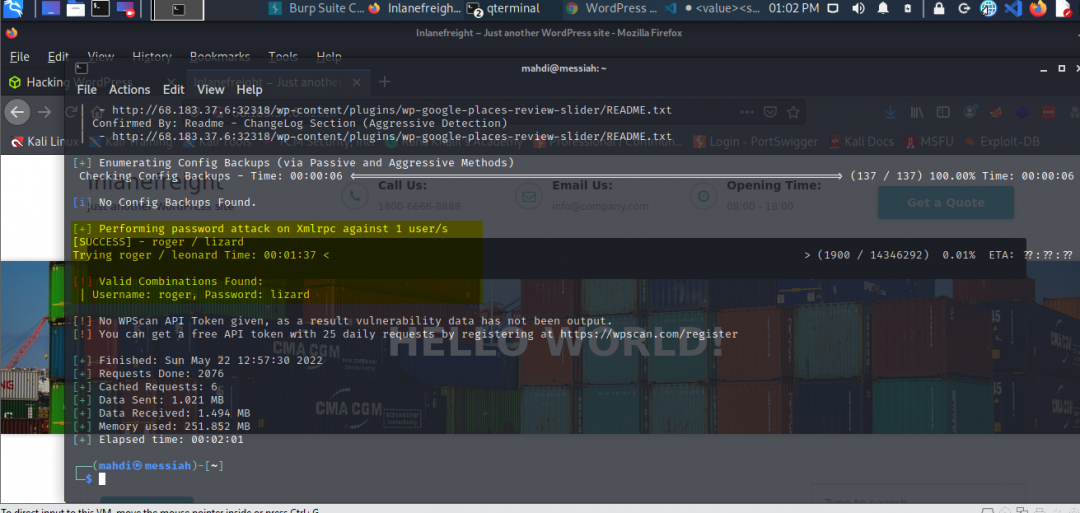The height and width of the screenshot is (513, 1080).
Task: Click the Firefox tray icon
Action: [x=1037, y=9]
